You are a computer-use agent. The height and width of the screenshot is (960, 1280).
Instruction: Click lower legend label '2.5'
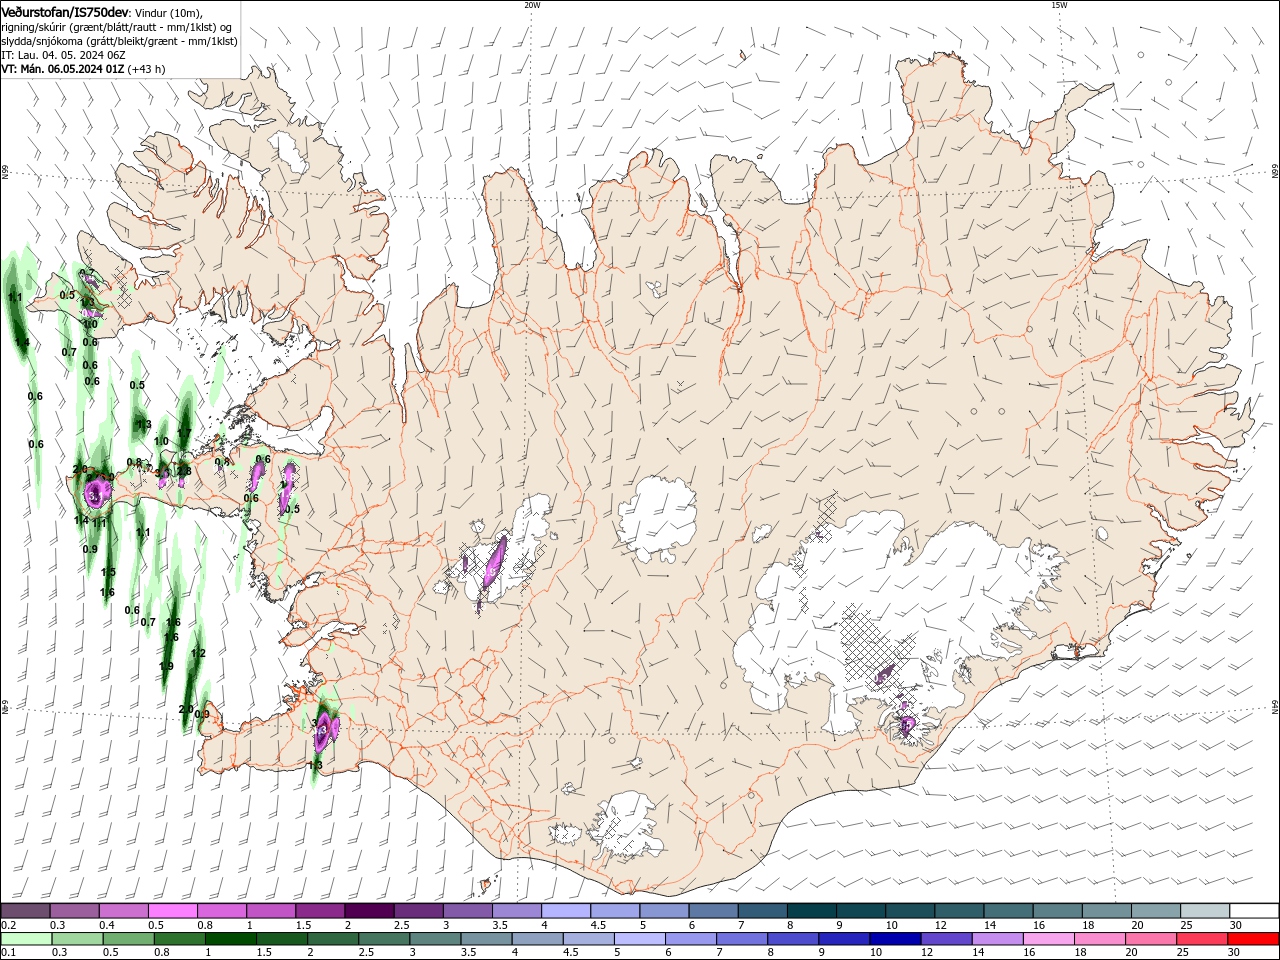pos(366,952)
